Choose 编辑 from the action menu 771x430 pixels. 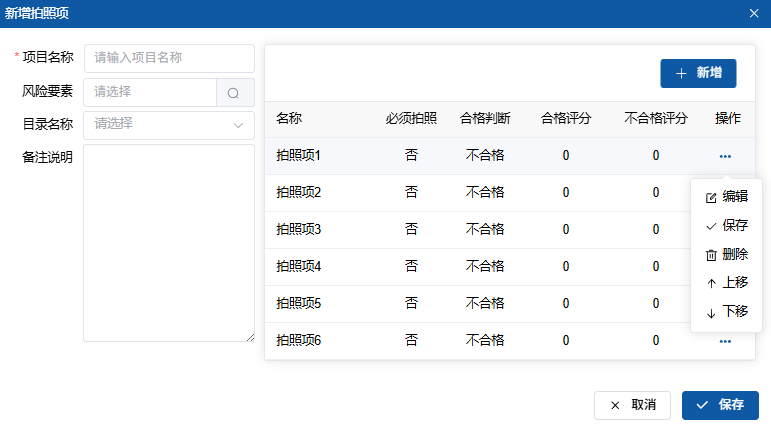[x=726, y=197]
